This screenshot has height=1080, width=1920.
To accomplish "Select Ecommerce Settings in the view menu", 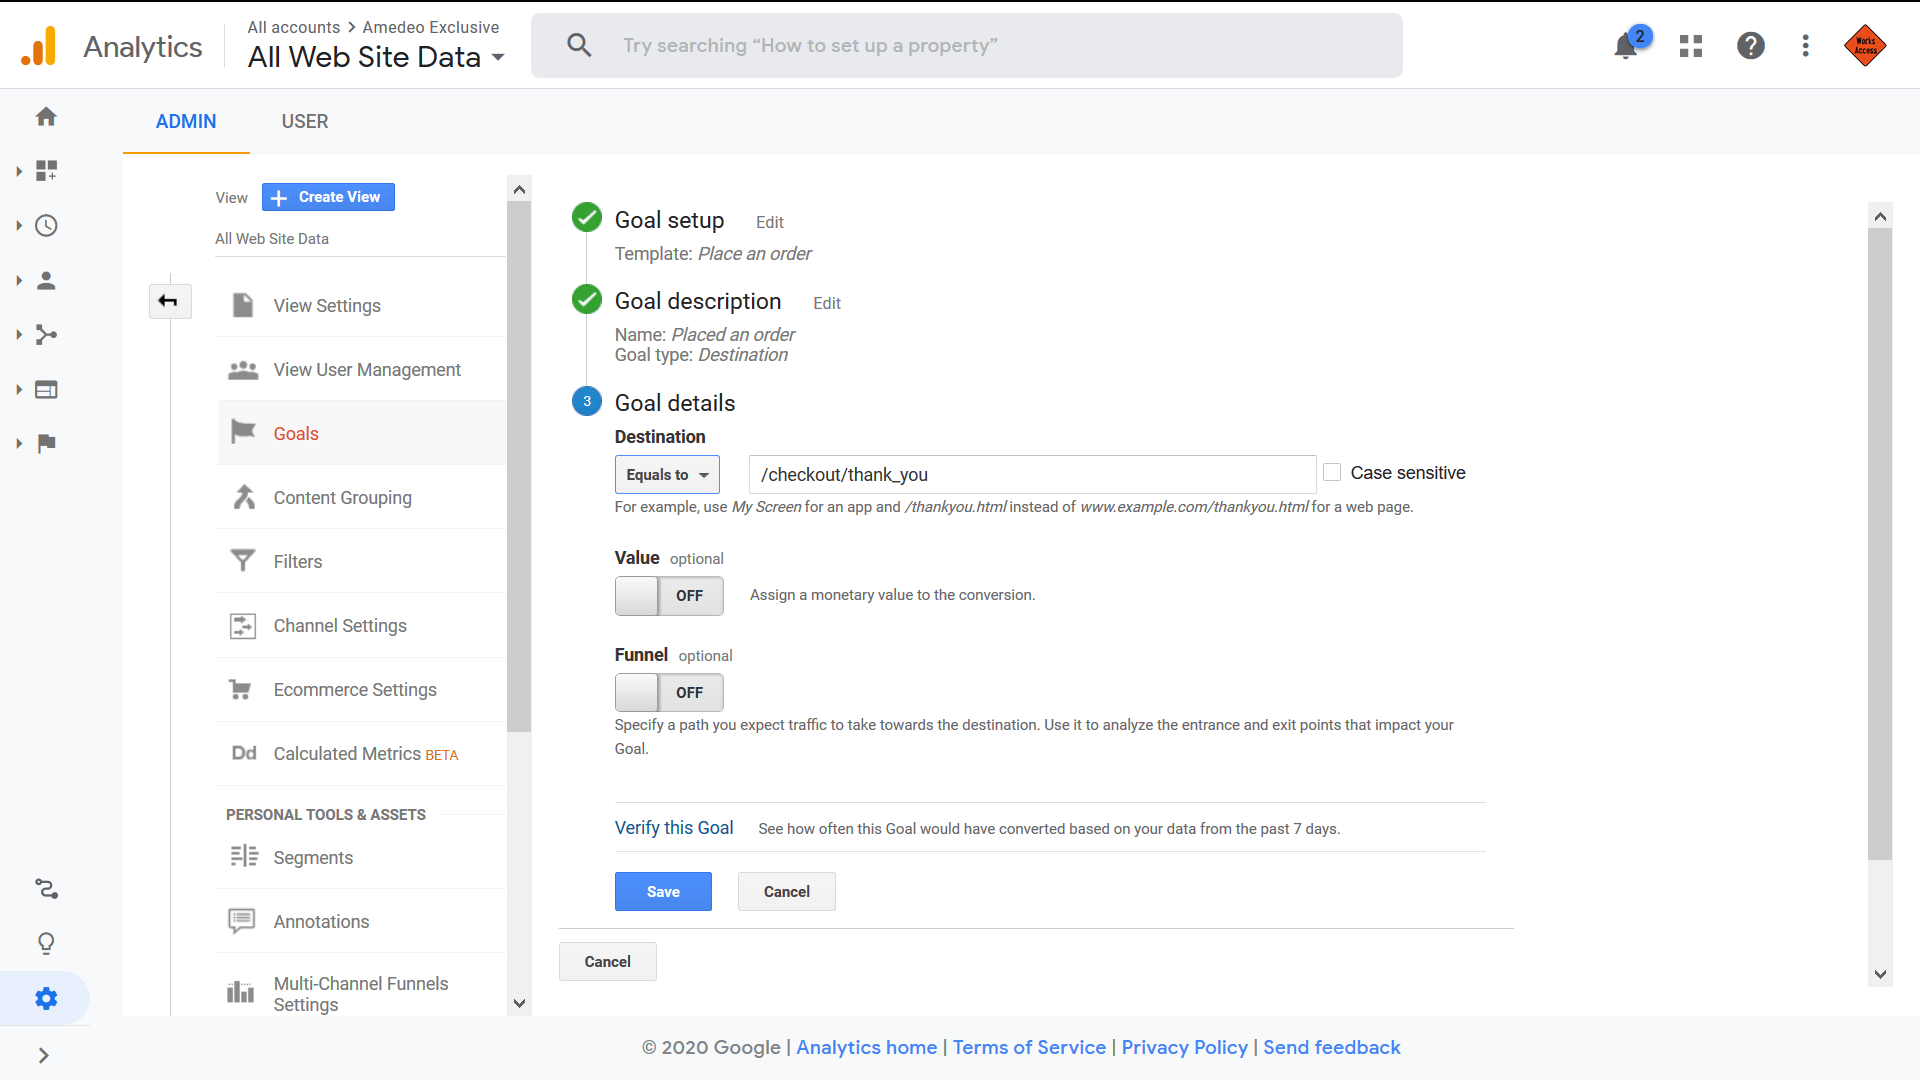I will point(355,689).
